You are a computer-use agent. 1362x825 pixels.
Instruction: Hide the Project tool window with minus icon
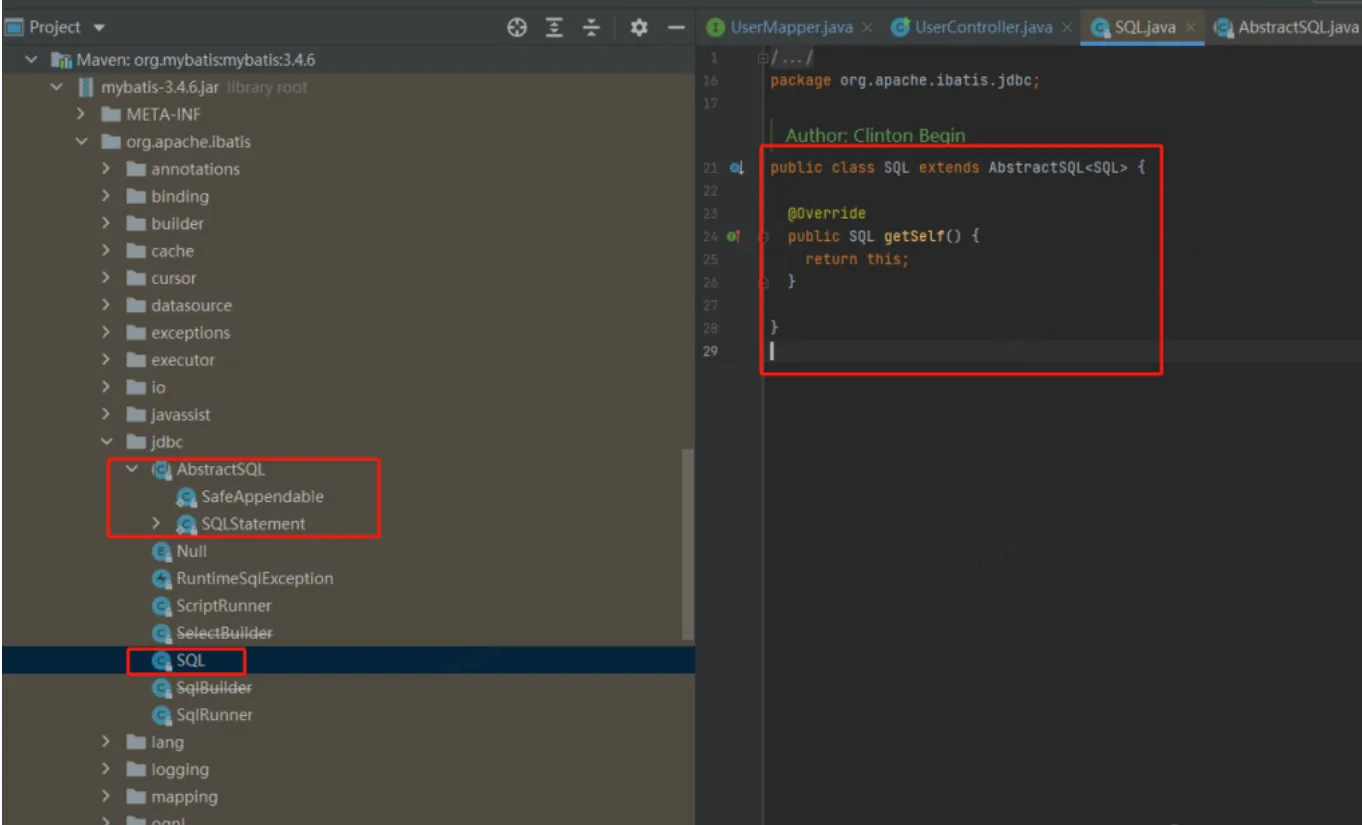coord(675,27)
